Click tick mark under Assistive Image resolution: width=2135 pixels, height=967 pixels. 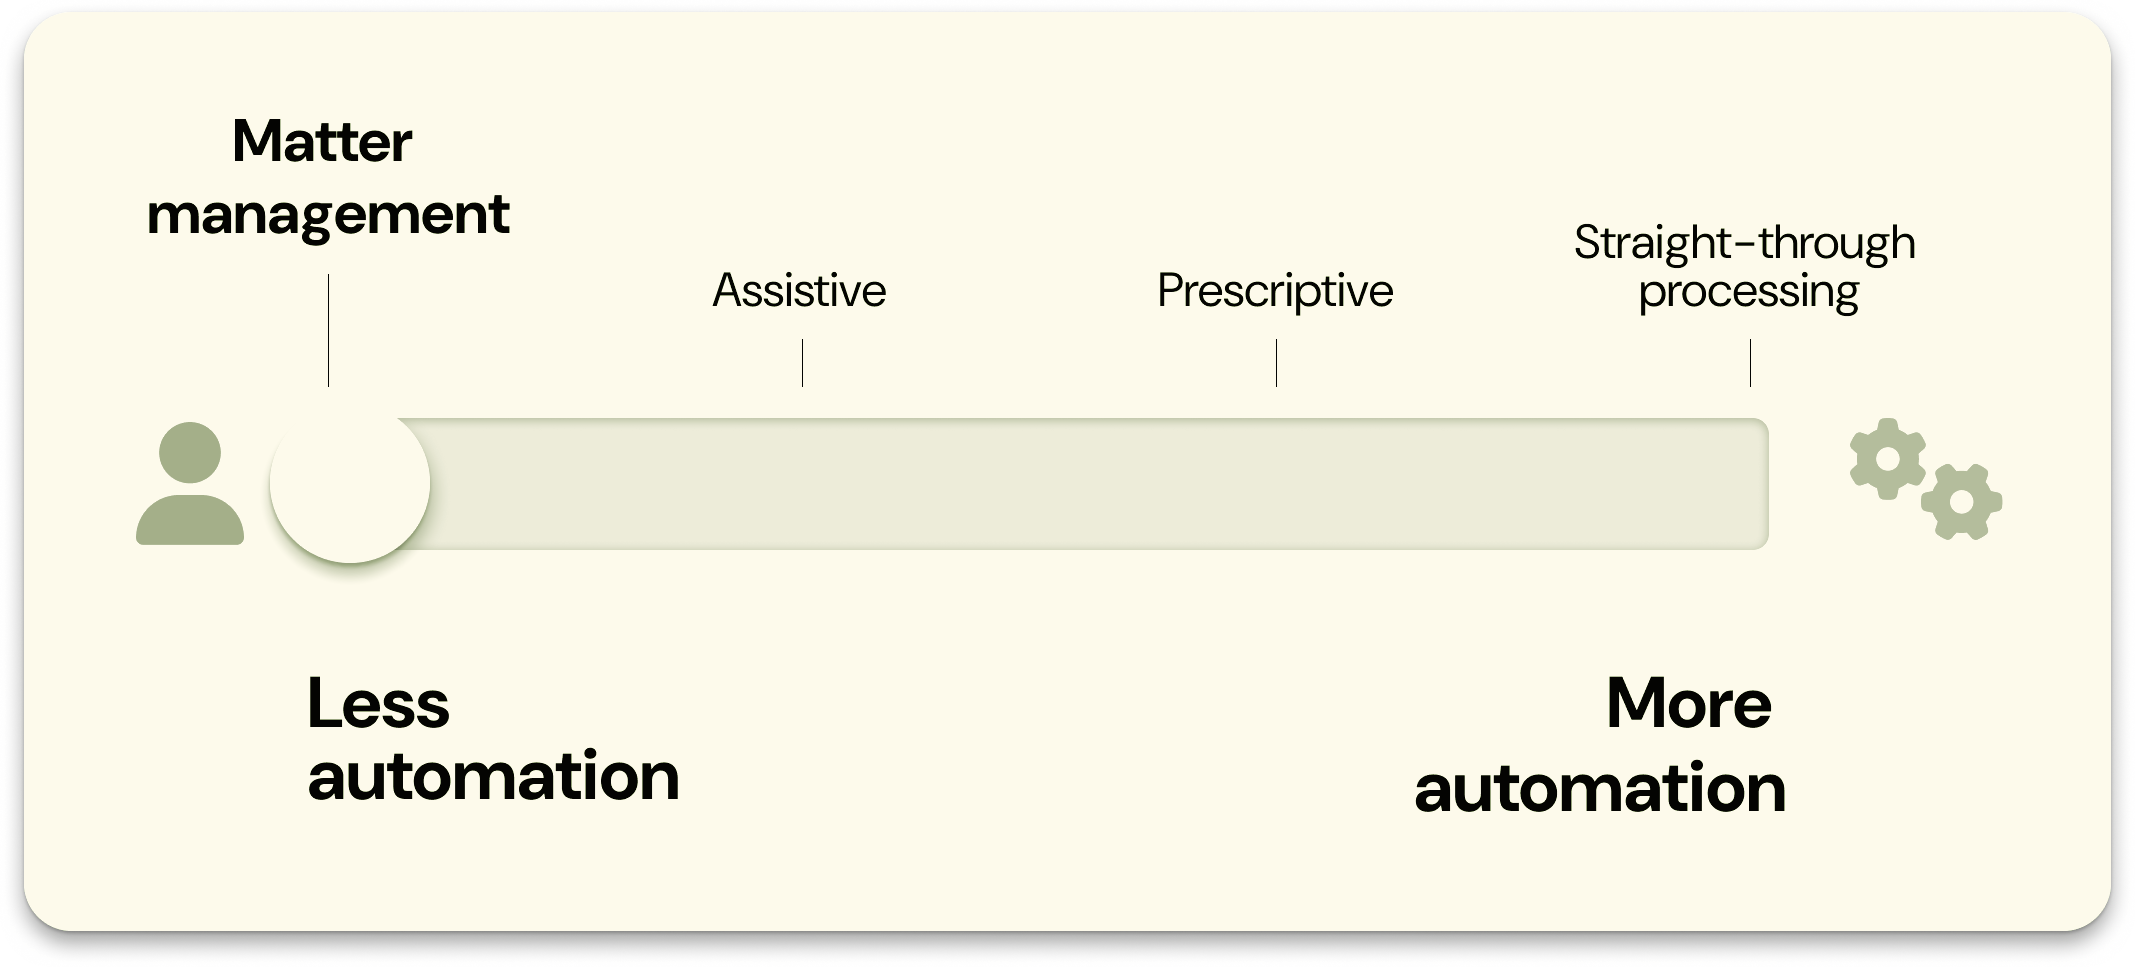coord(802,362)
